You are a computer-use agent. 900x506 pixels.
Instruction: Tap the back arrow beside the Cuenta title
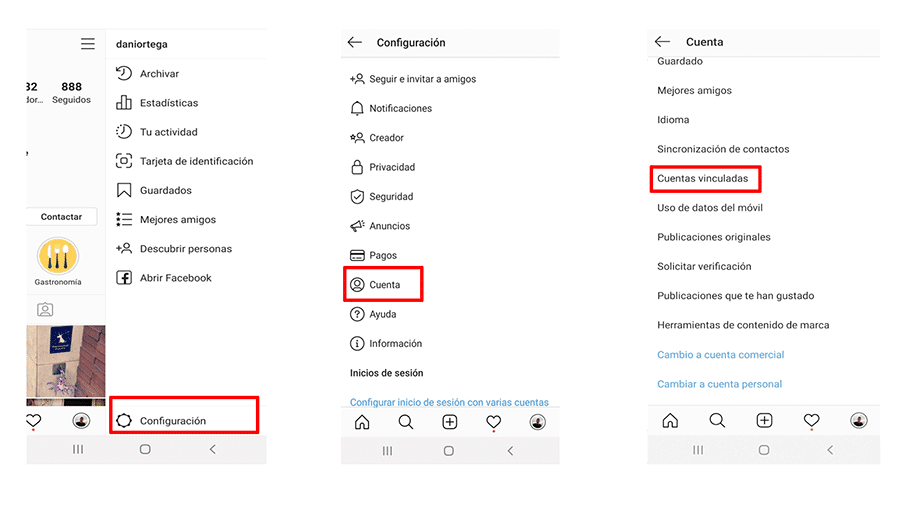click(662, 42)
